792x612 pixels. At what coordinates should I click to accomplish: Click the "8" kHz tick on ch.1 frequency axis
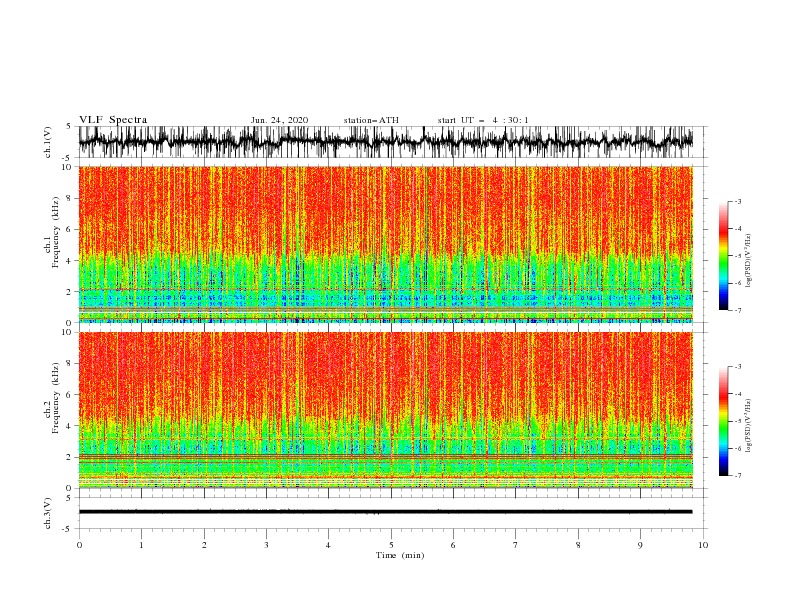tap(70, 198)
